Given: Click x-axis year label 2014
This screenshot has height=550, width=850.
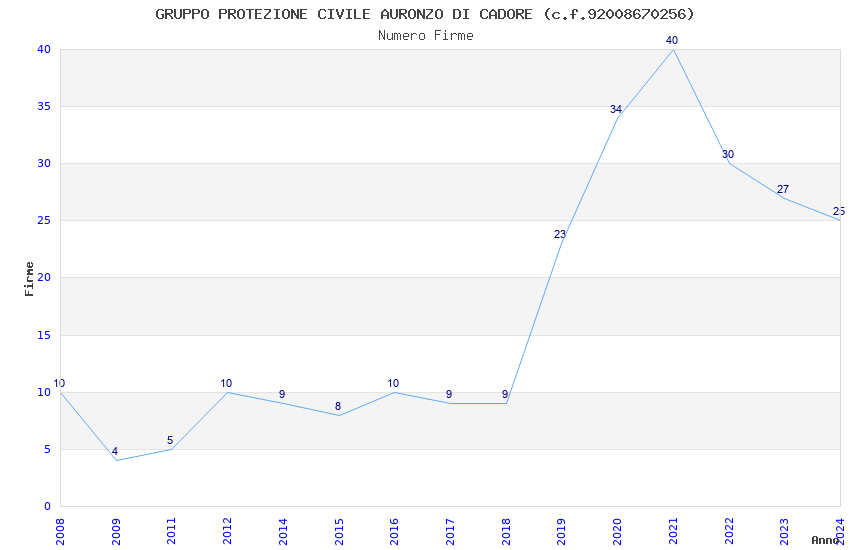Looking at the screenshot, I should point(283,531).
